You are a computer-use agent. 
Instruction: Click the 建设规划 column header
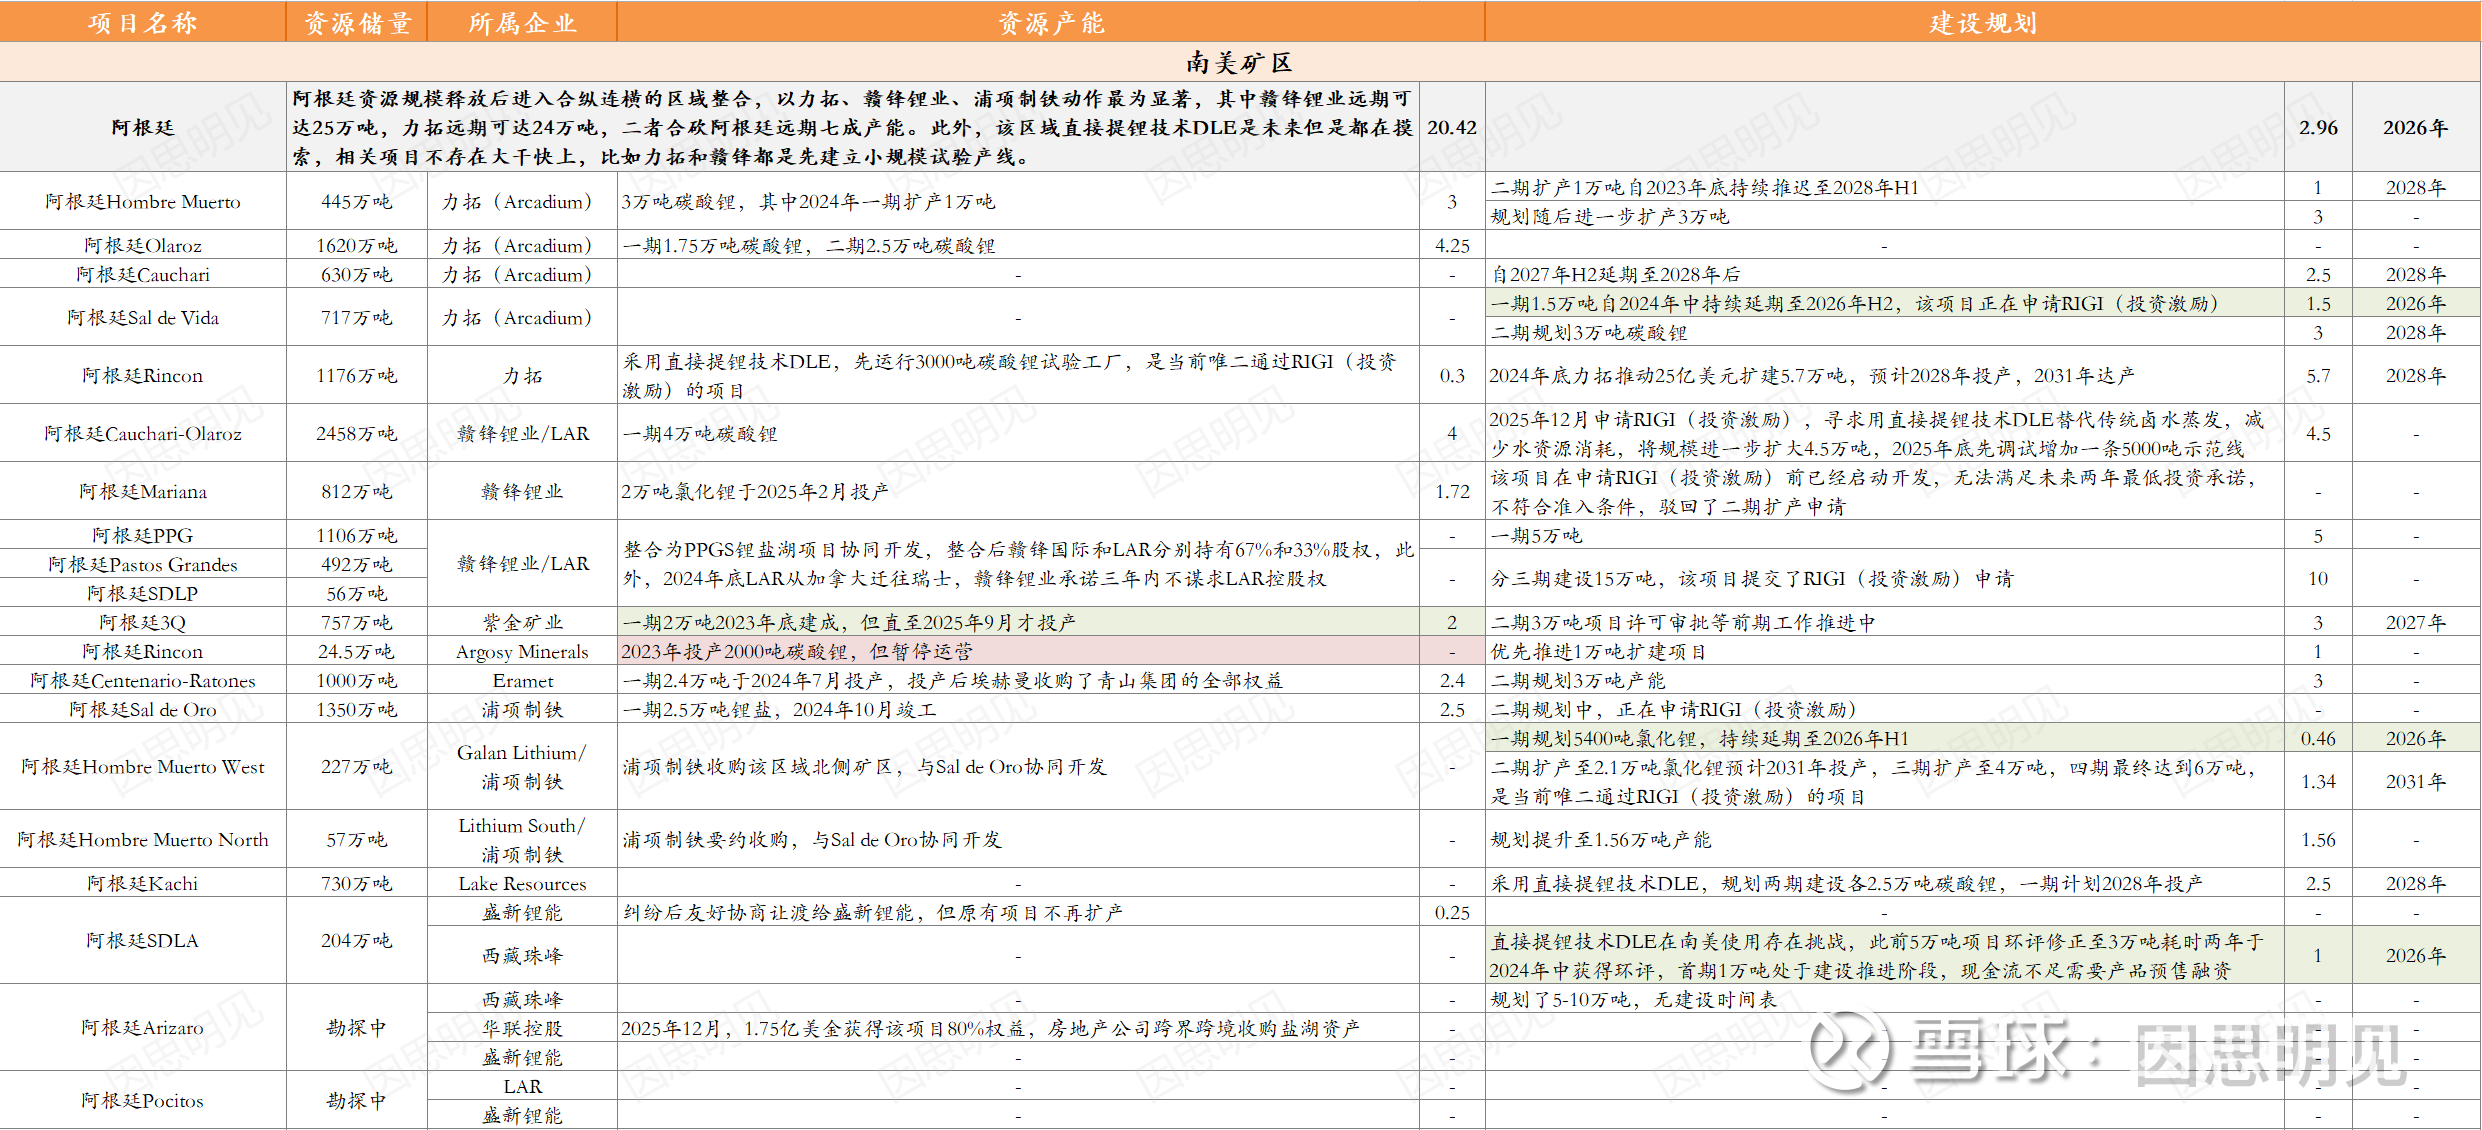[x=1982, y=22]
